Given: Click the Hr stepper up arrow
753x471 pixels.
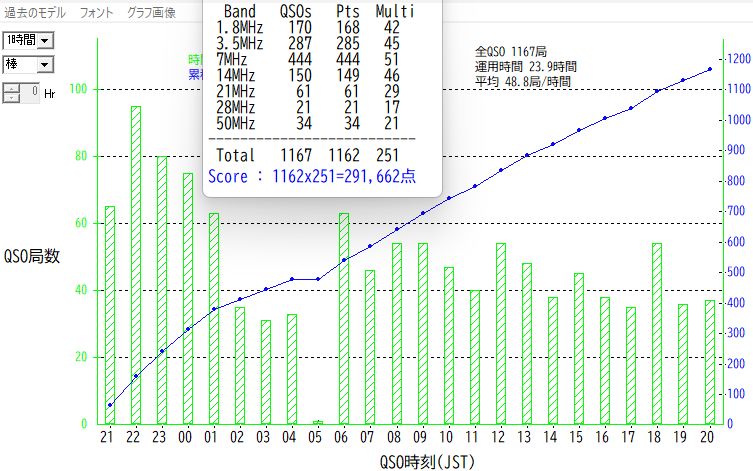Looking at the screenshot, I should (12, 87).
